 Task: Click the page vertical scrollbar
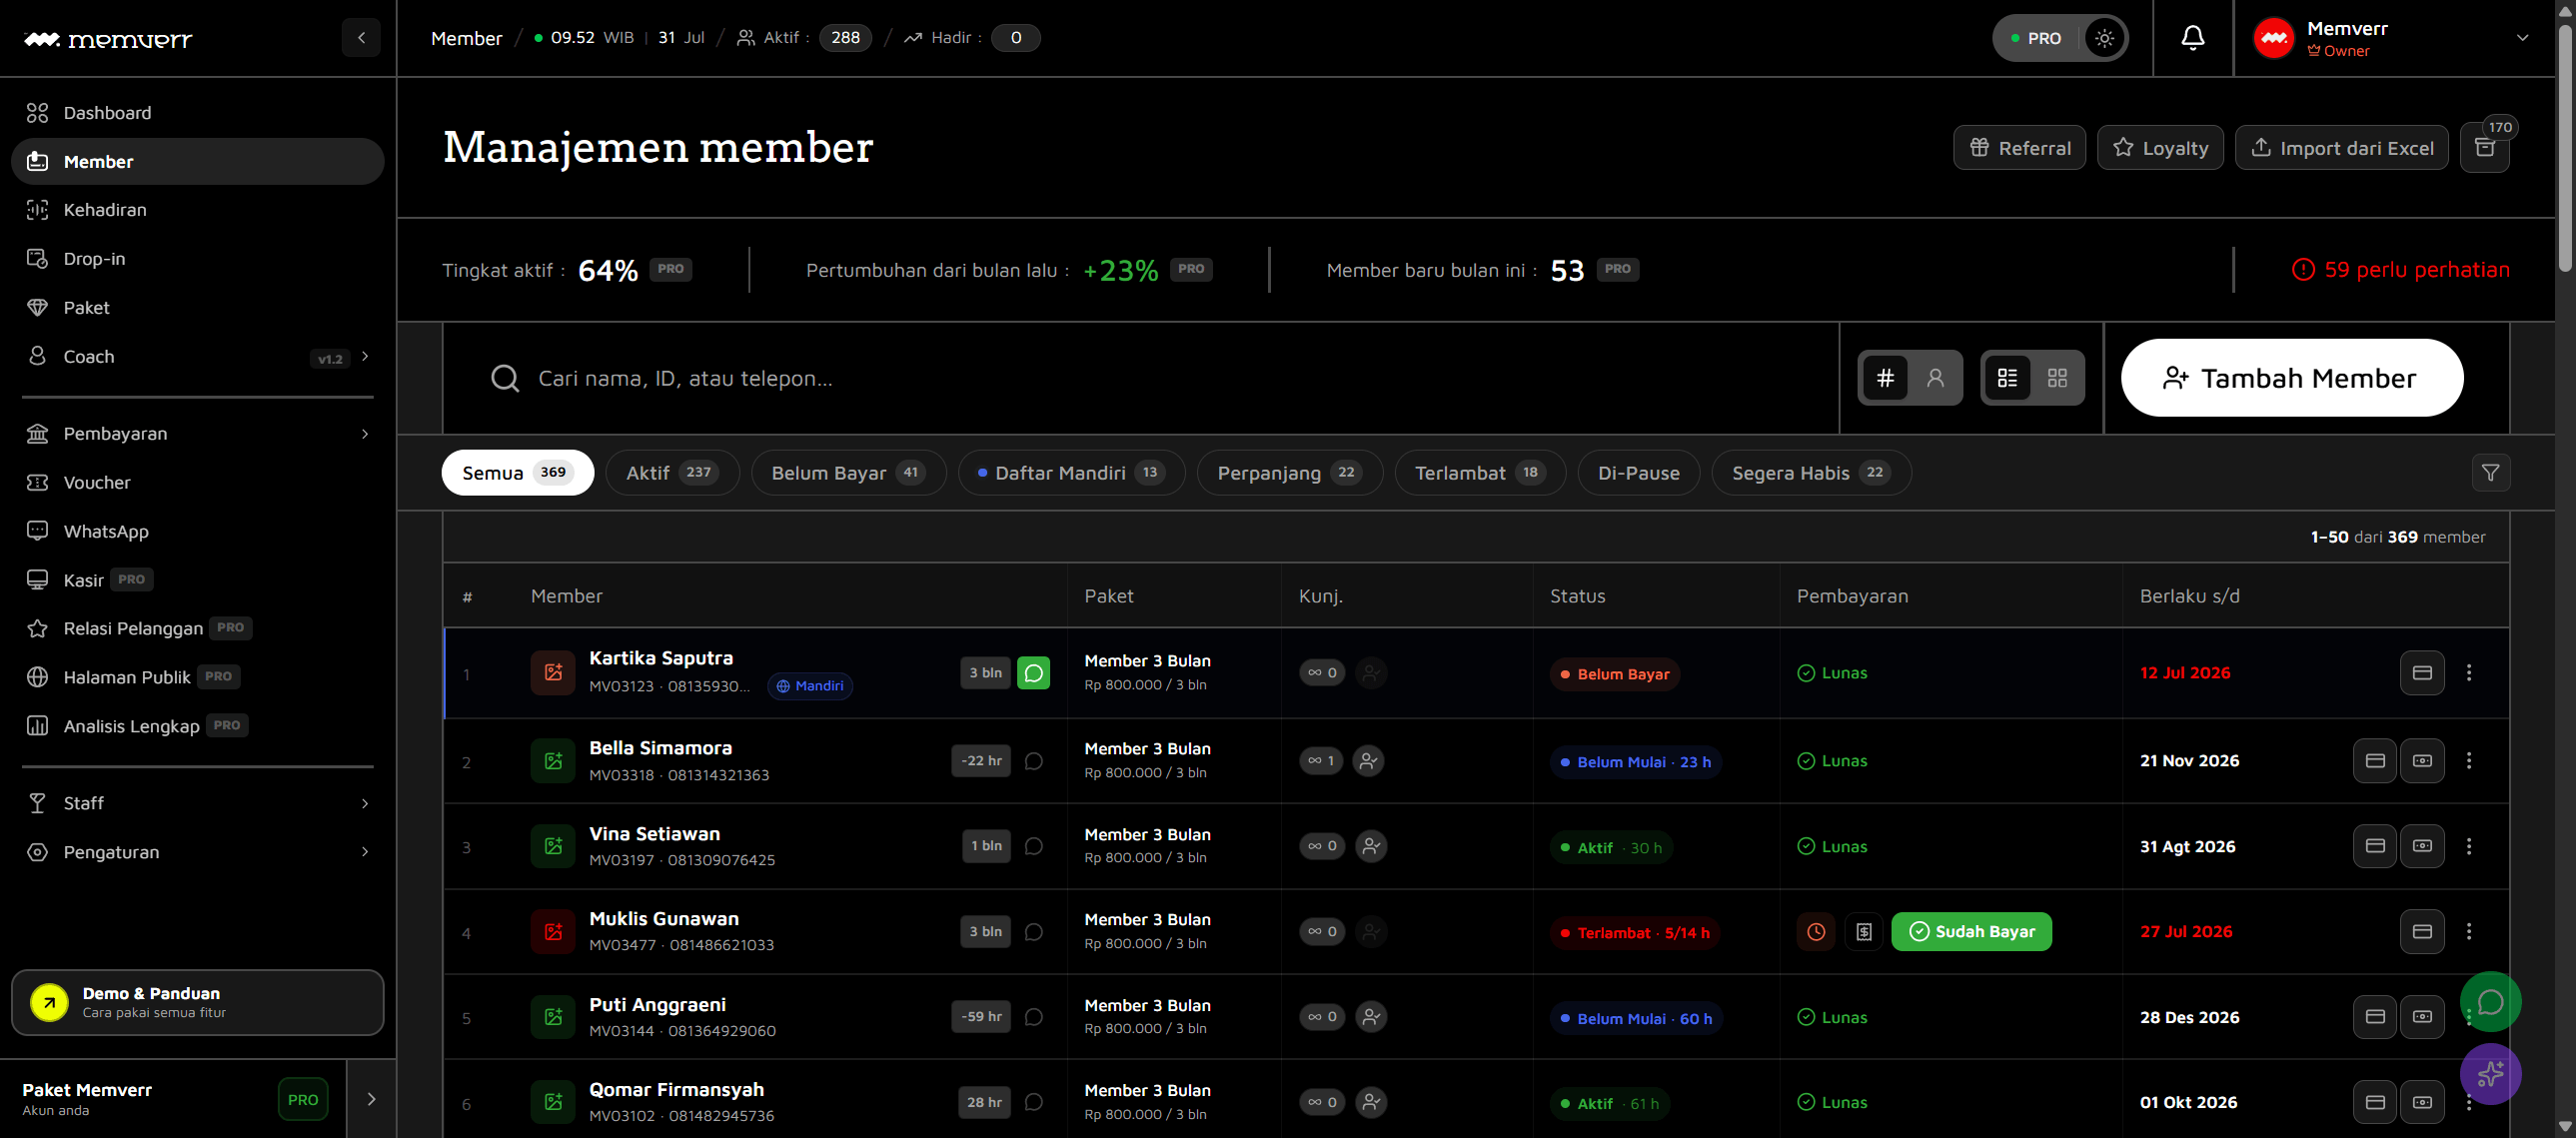coord(2564,148)
